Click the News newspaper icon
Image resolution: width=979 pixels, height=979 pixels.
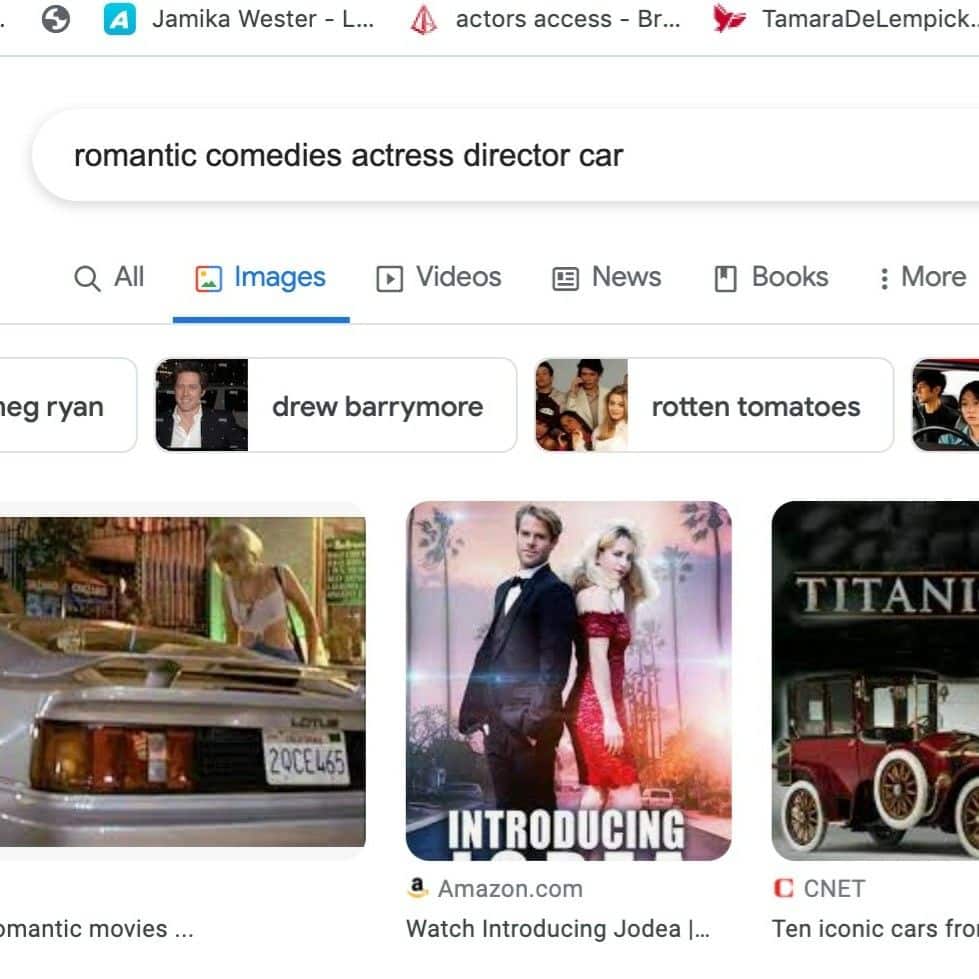point(566,278)
